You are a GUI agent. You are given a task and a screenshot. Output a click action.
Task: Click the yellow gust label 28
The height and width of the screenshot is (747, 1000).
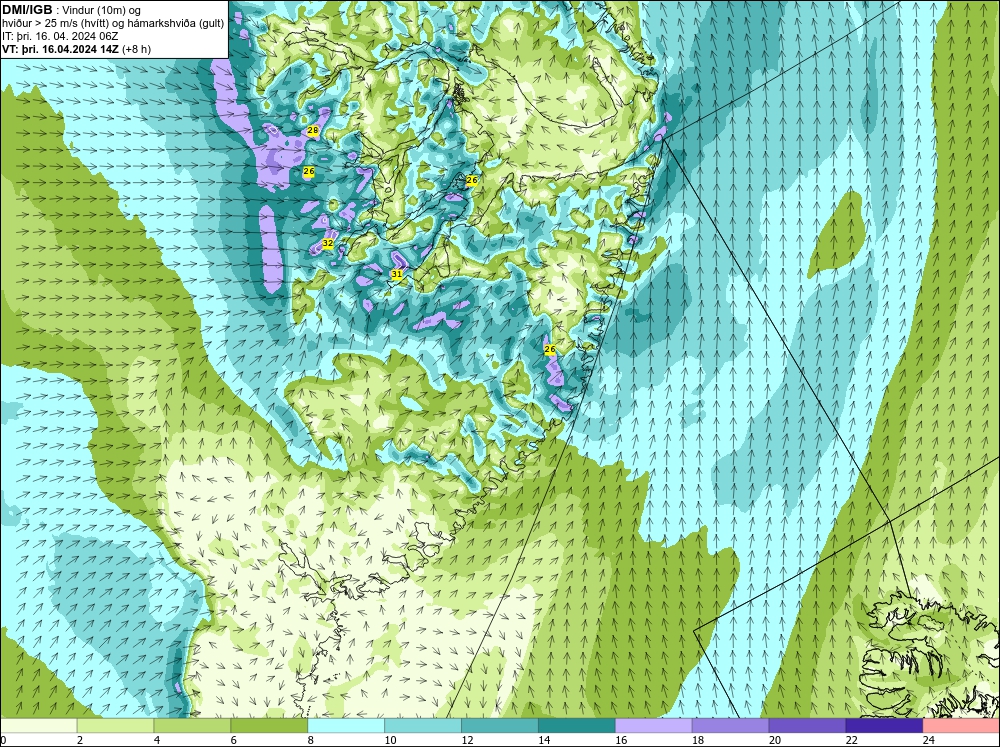click(x=312, y=131)
